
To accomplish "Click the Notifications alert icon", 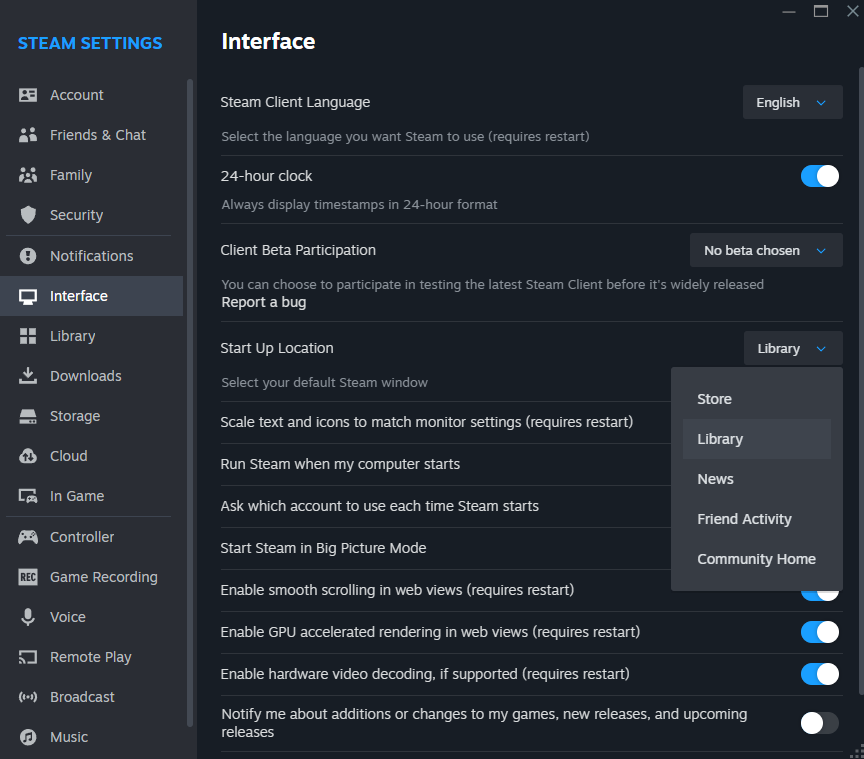I will [x=28, y=256].
